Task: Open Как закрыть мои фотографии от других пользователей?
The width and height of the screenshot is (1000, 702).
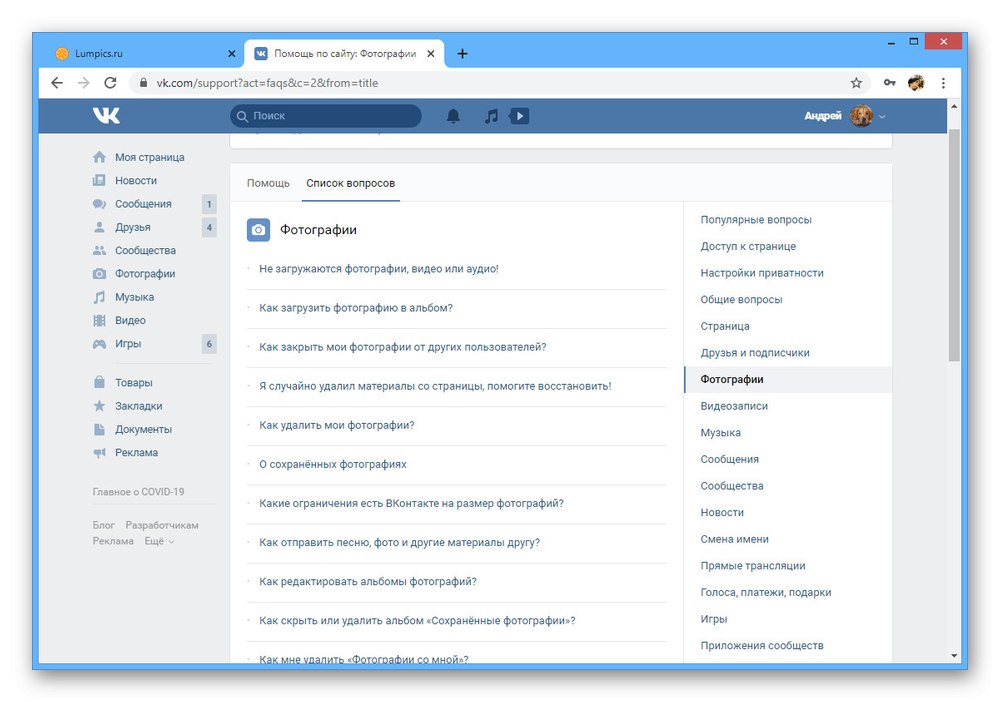Action: pyautogui.click(x=402, y=347)
